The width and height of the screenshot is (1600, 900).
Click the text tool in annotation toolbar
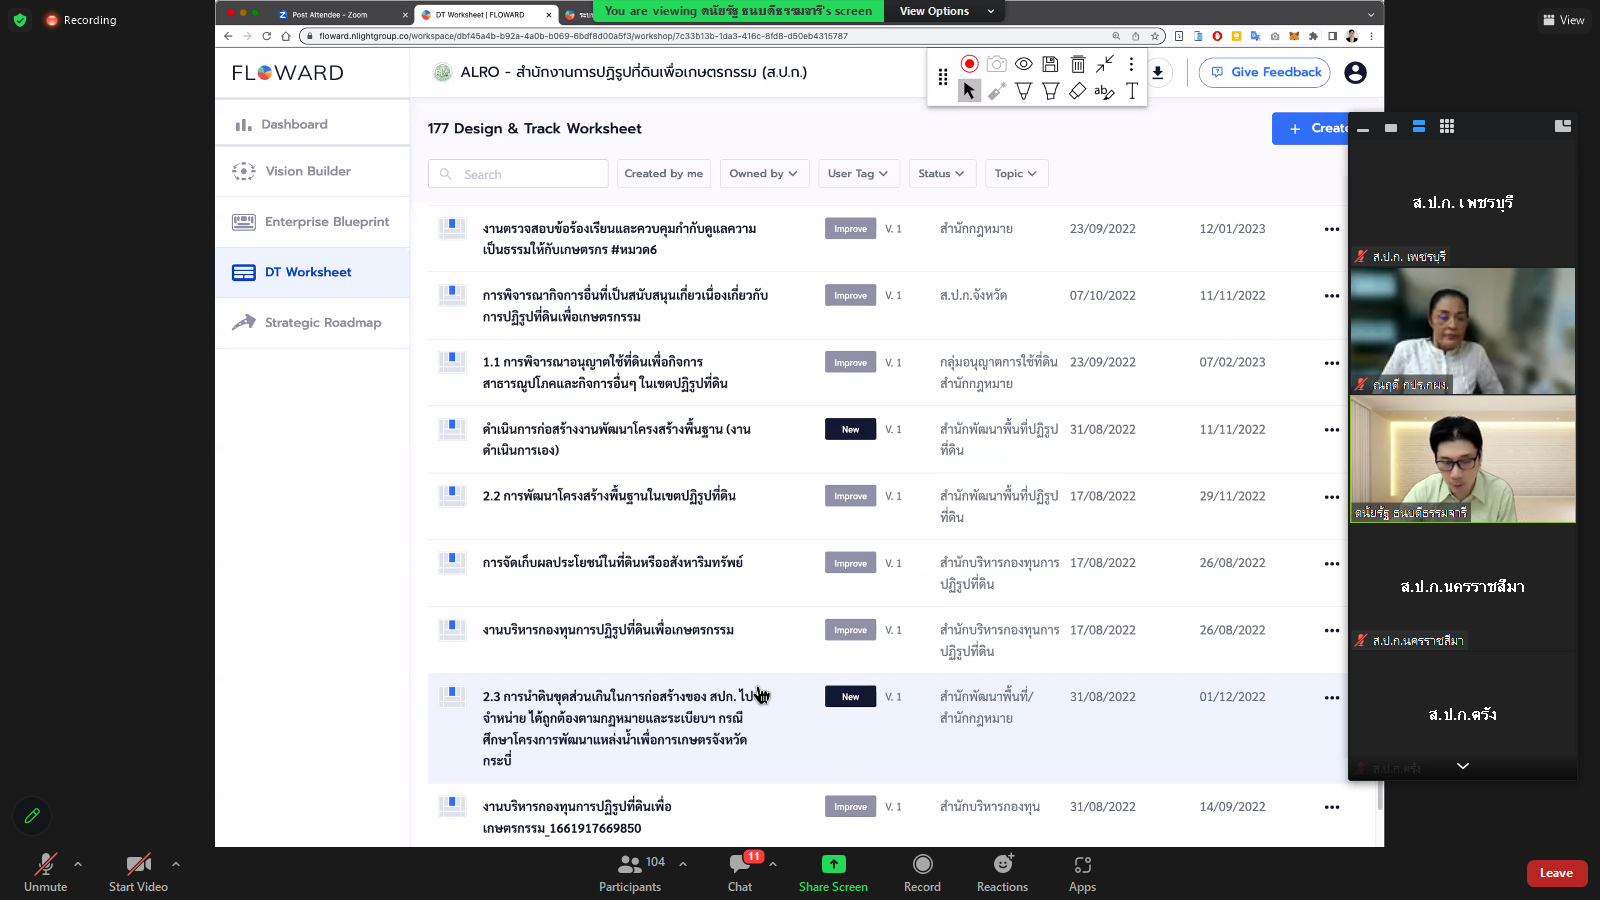pyautogui.click(x=1131, y=91)
